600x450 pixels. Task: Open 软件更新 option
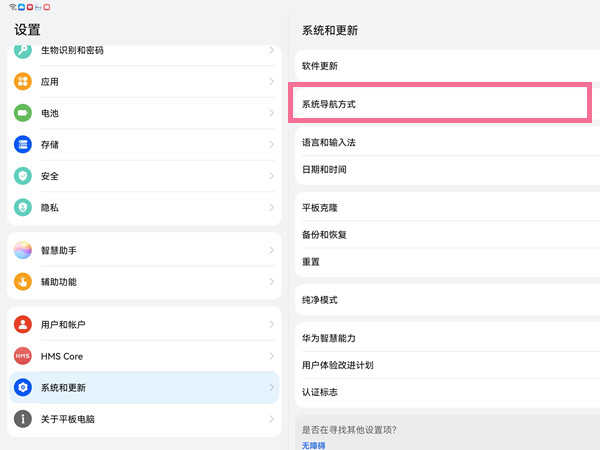[x=448, y=66]
